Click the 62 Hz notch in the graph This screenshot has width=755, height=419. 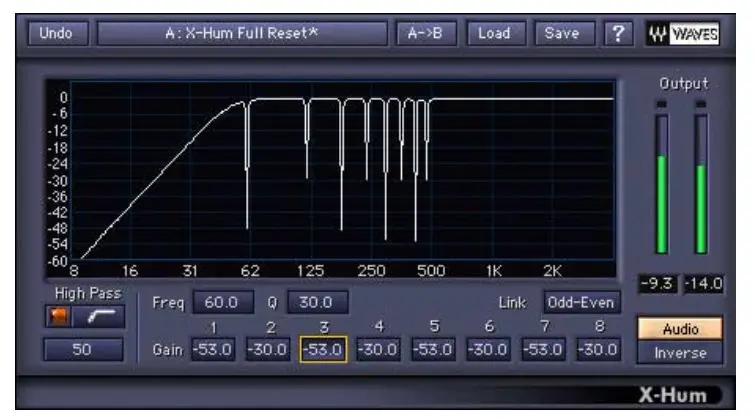coord(247,164)
